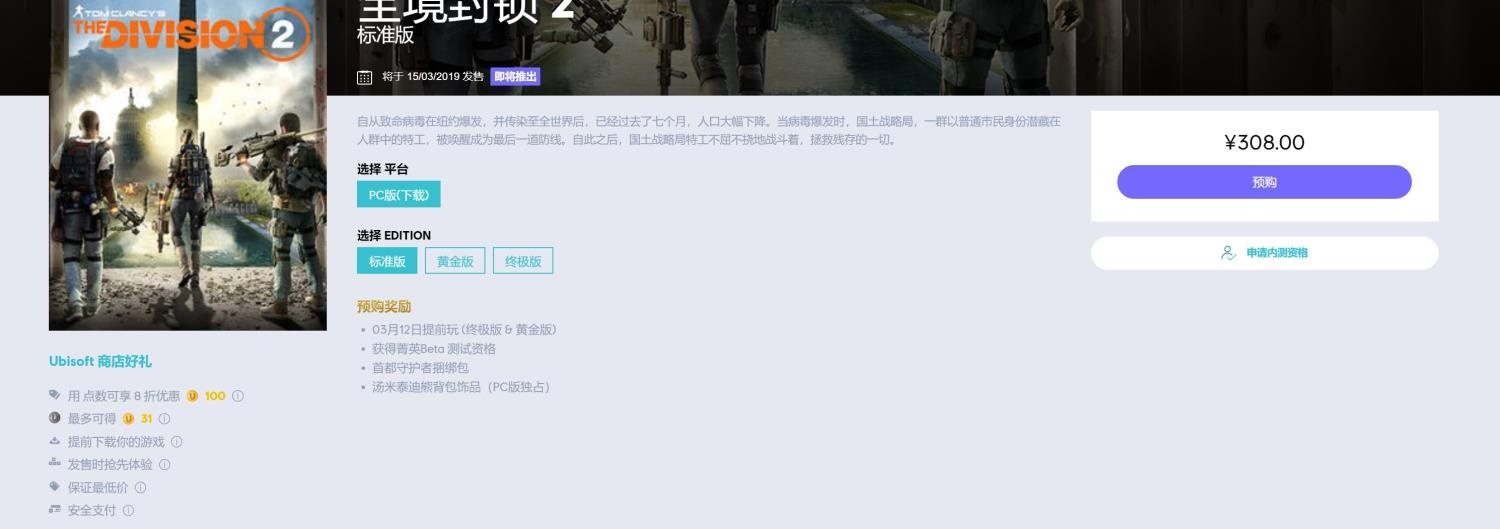Open info tooltip for 提前下载你的游戏
Screen dimensions: 1500x529
point(176,442)
